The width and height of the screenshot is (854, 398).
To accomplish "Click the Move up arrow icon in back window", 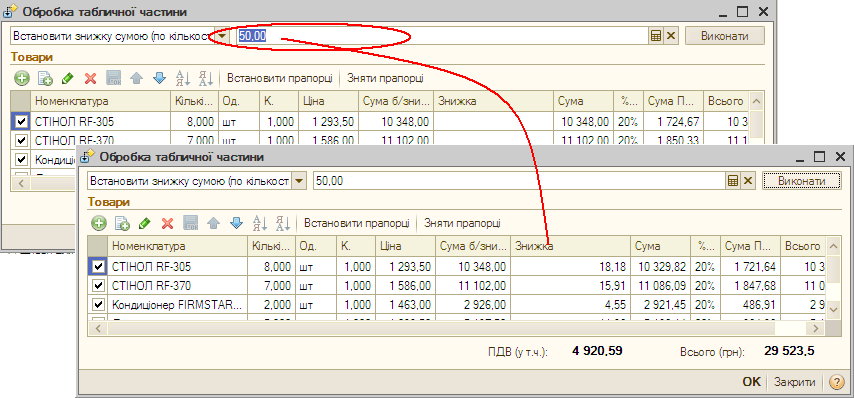I will (136, 78).
